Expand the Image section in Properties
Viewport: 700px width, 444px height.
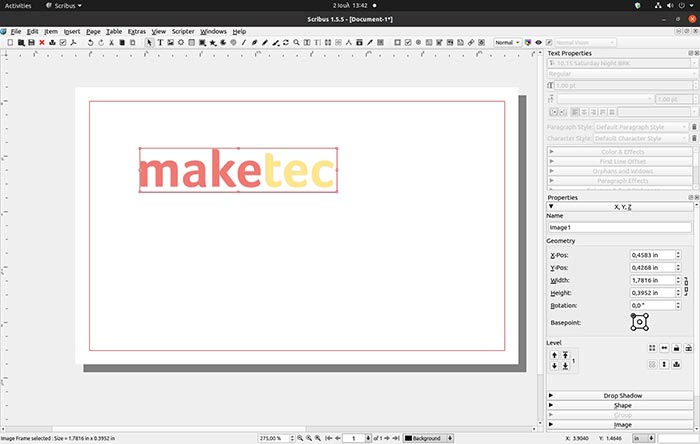point(620,424)
